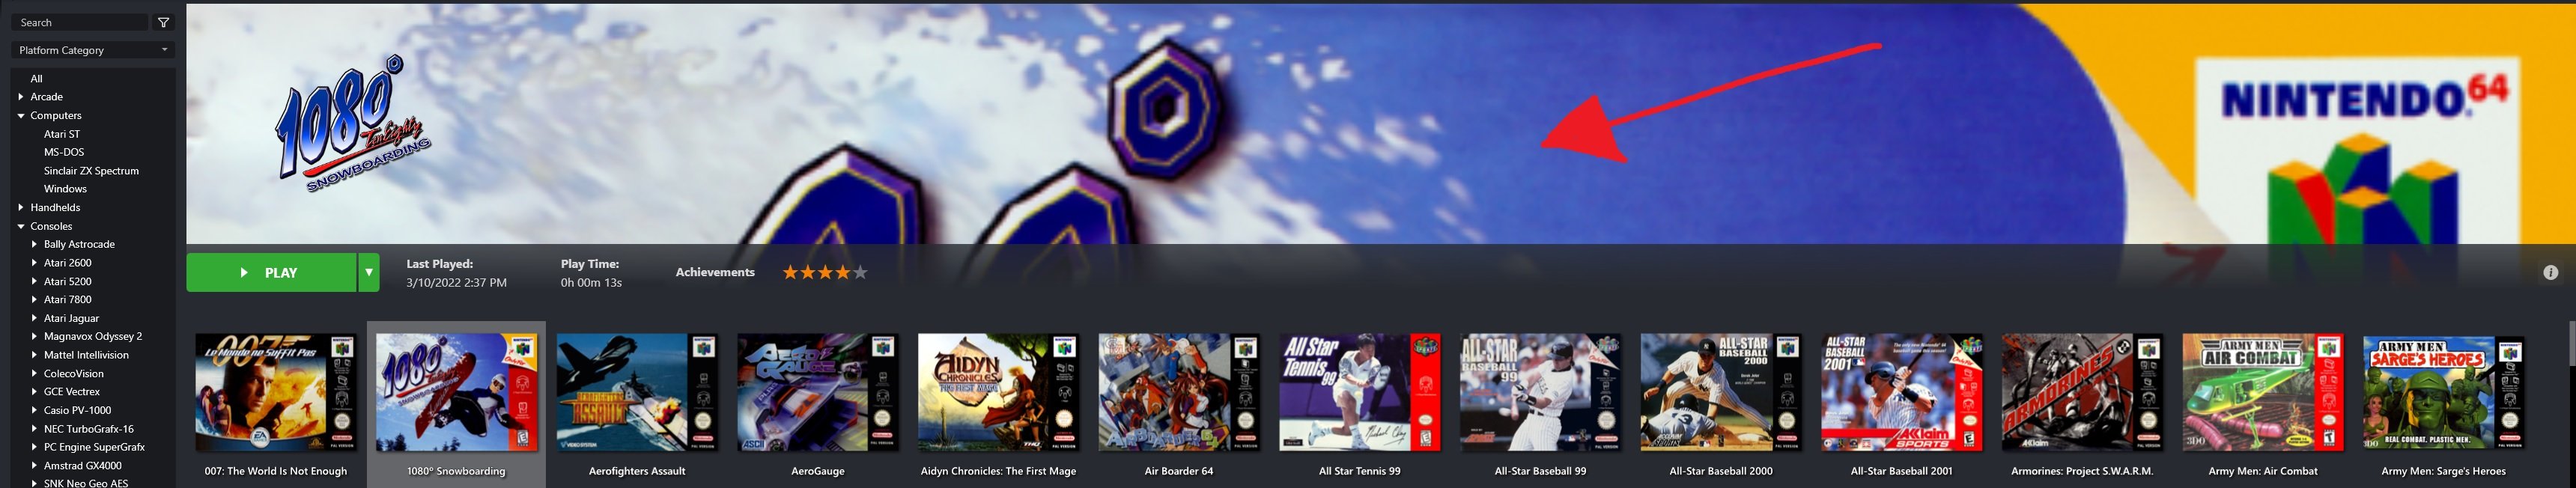Image resolution: width=2576 pixels, height=488 pixels.
Task: Select the Handhelds category
Action: coord(55,207)
